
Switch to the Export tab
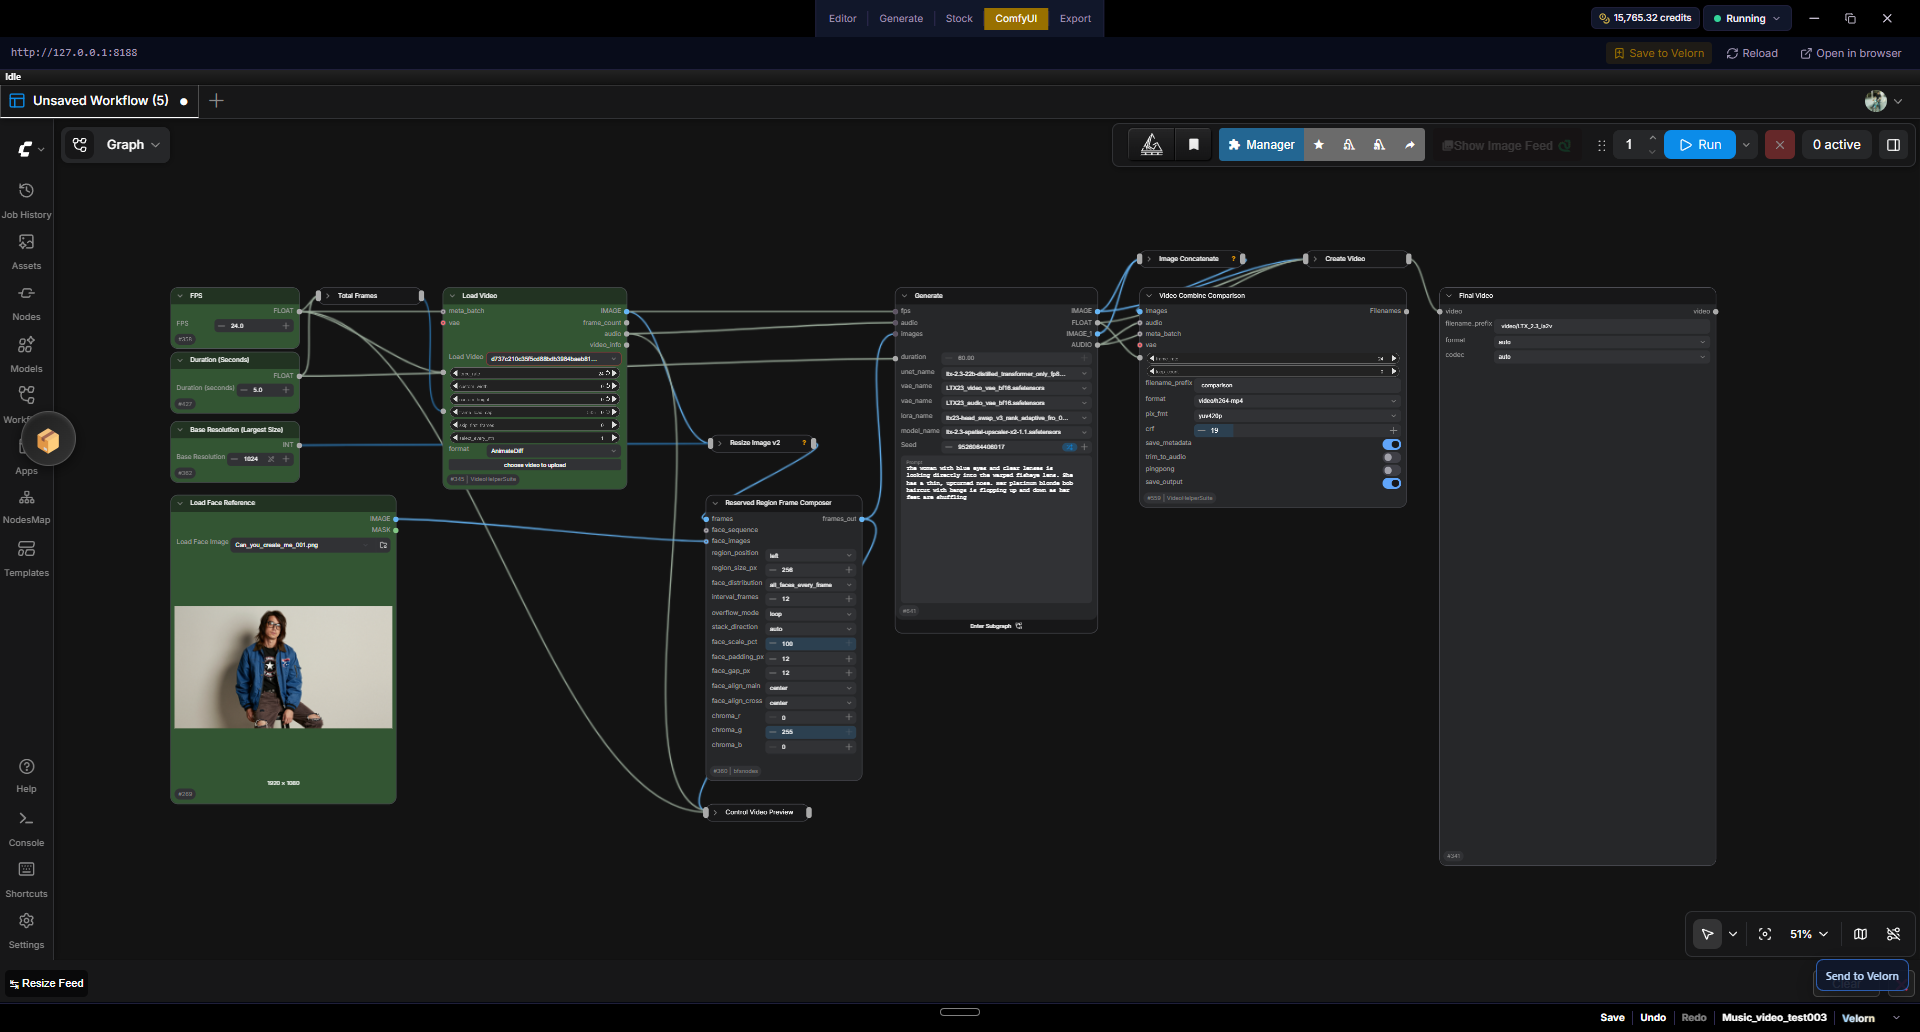1075,18
